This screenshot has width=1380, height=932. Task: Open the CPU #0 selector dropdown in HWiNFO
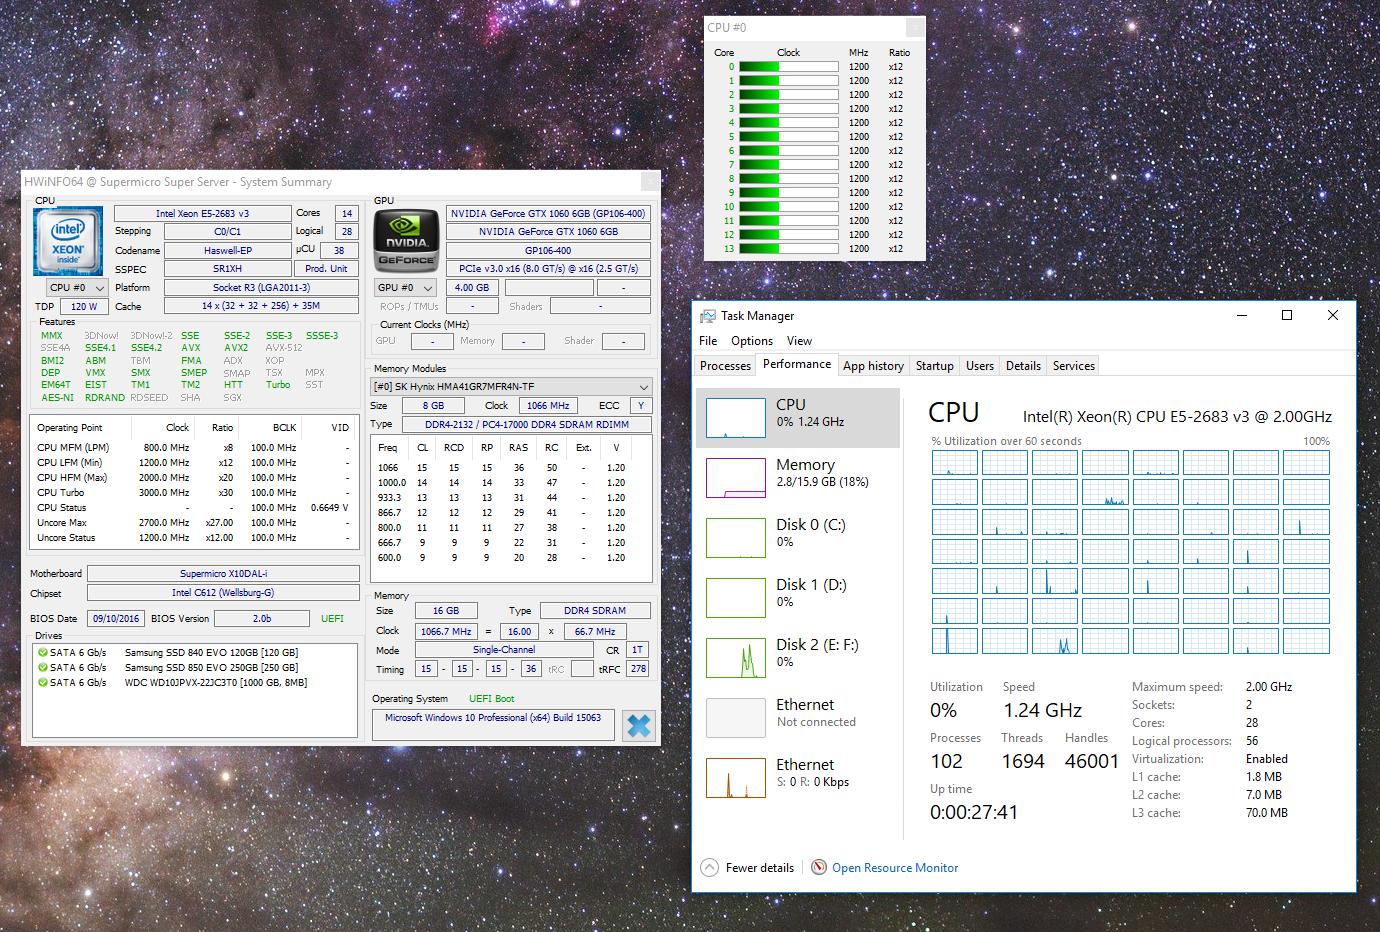point(78,288)
